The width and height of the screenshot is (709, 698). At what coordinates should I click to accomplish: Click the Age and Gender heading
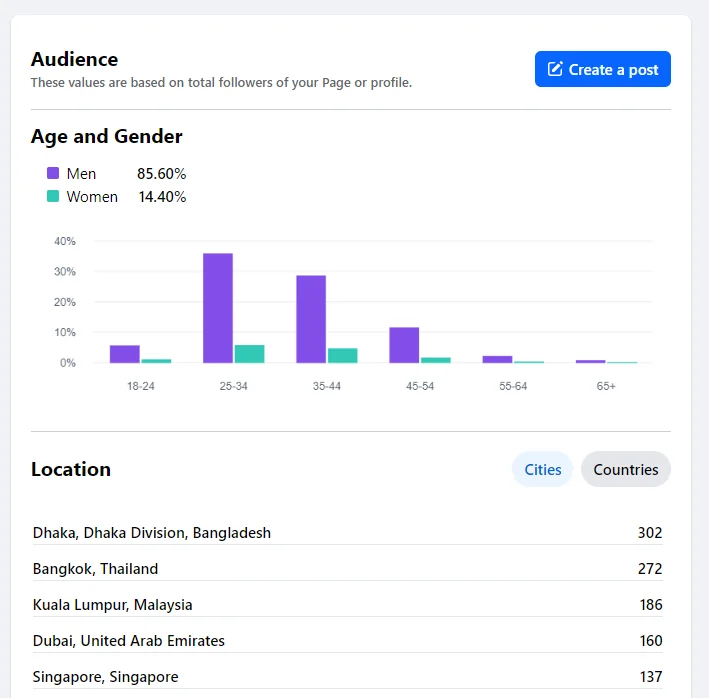click(107, 136)
